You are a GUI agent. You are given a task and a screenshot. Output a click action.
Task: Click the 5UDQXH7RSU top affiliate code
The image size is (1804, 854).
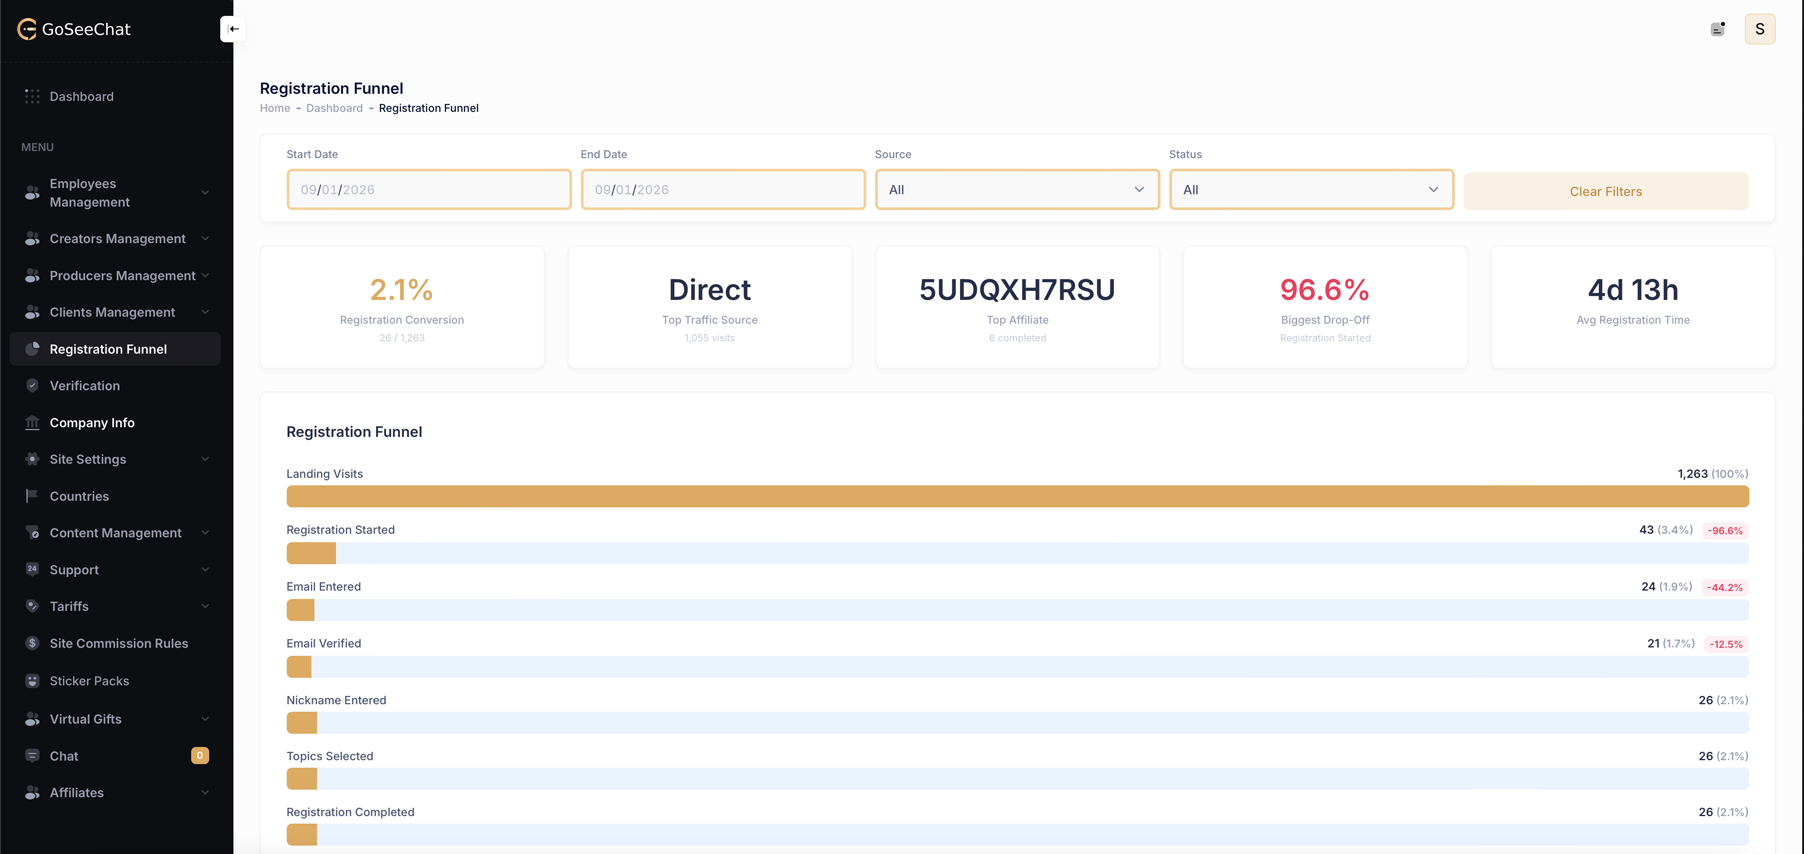pos(1017,290)
